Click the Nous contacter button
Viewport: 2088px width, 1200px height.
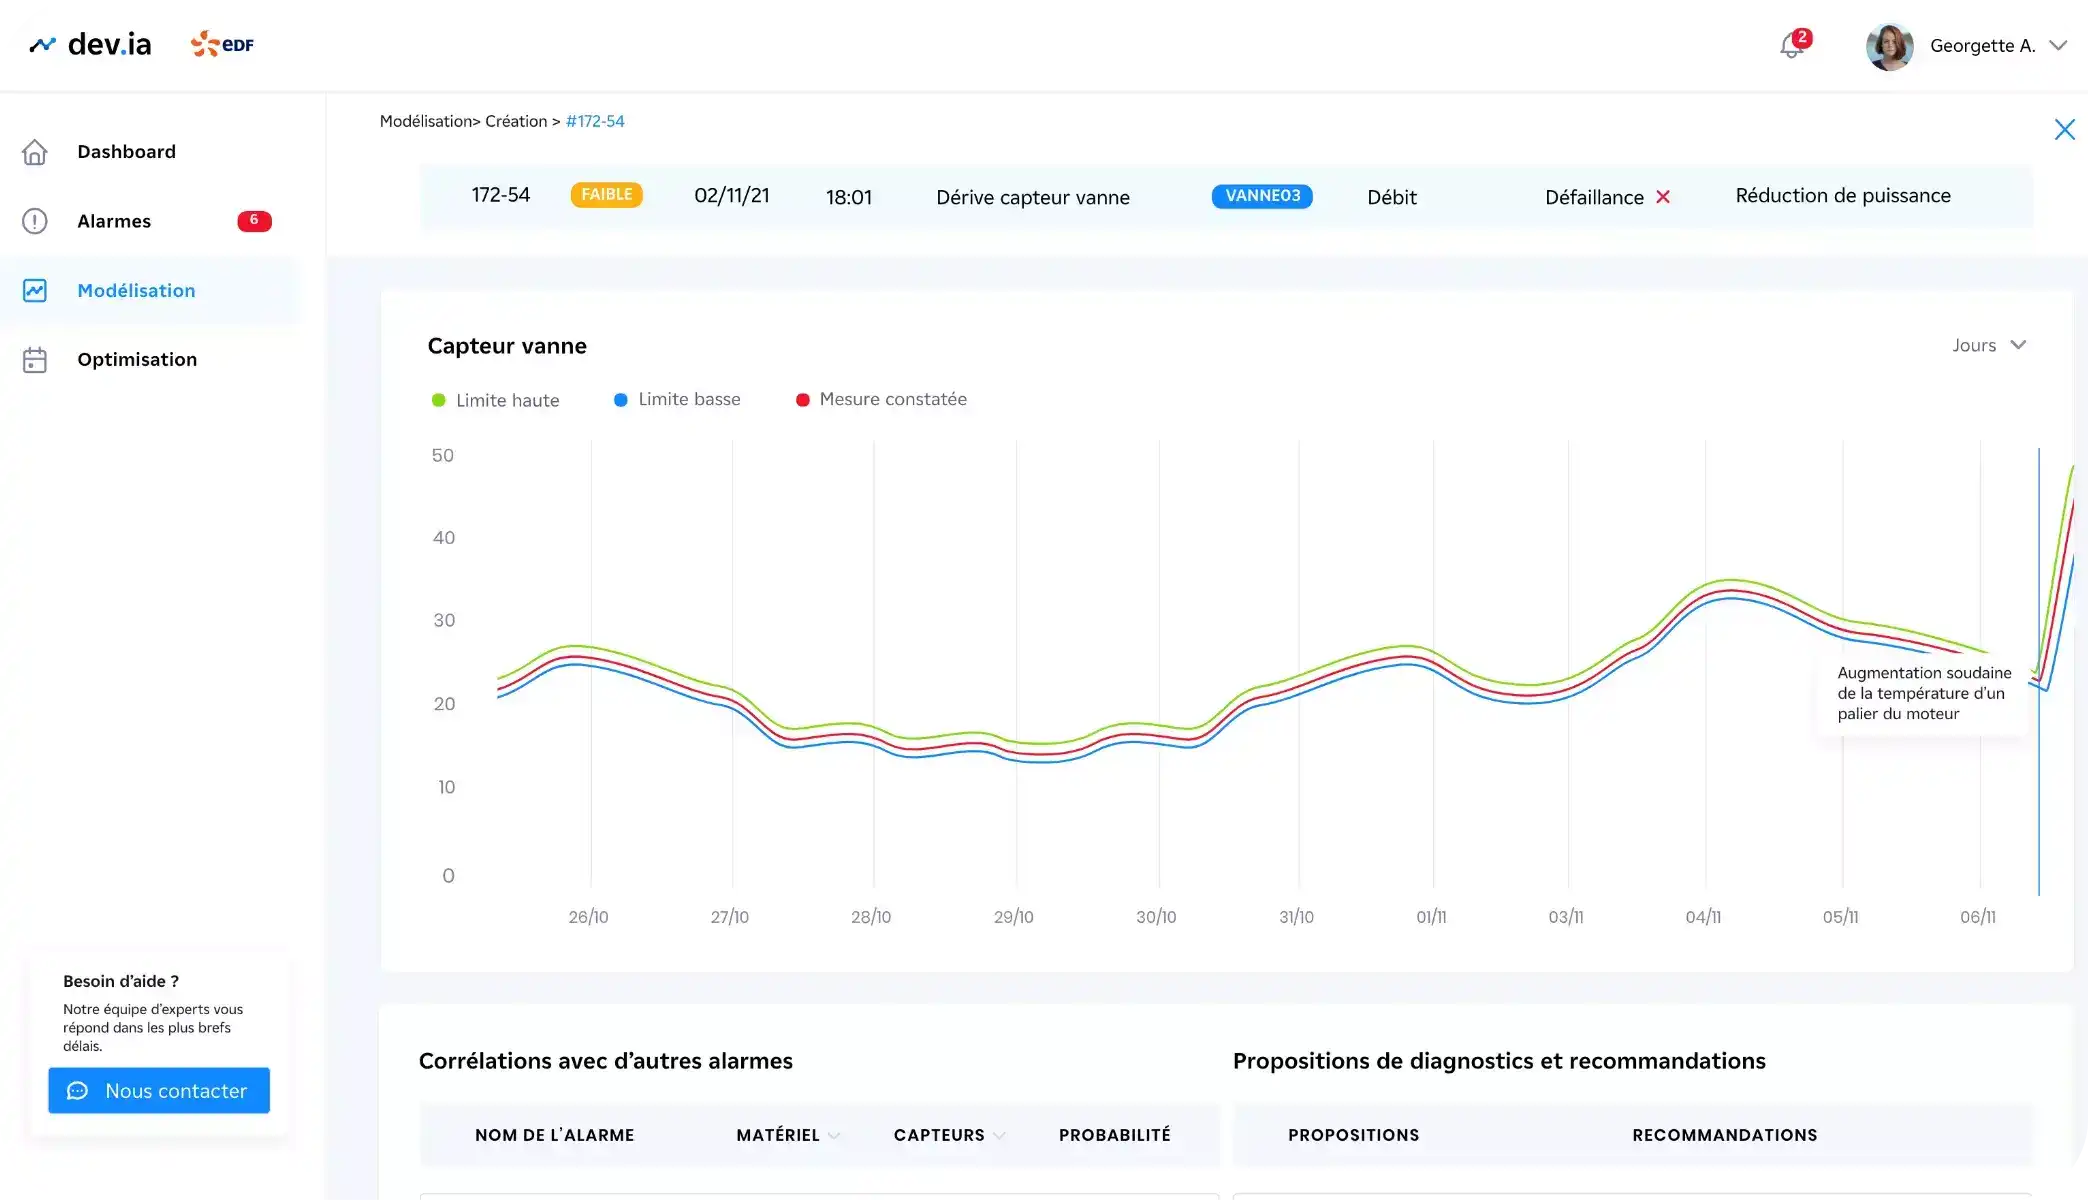(x=159, y=1091)
